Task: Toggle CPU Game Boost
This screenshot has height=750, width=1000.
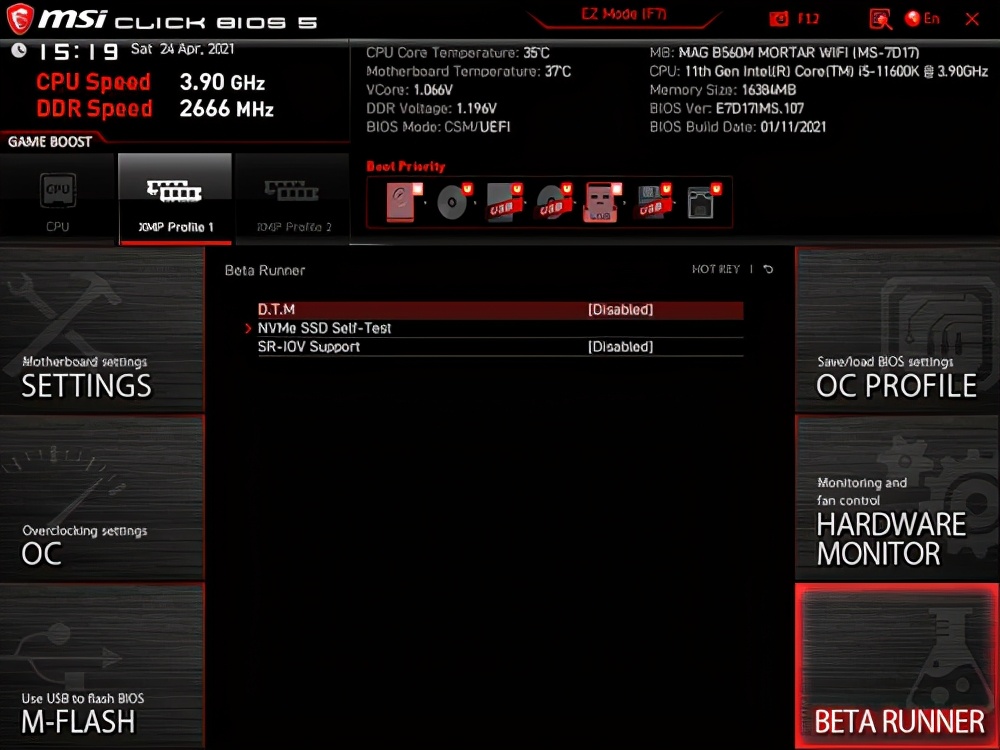Action: click(x=58, y=199)
